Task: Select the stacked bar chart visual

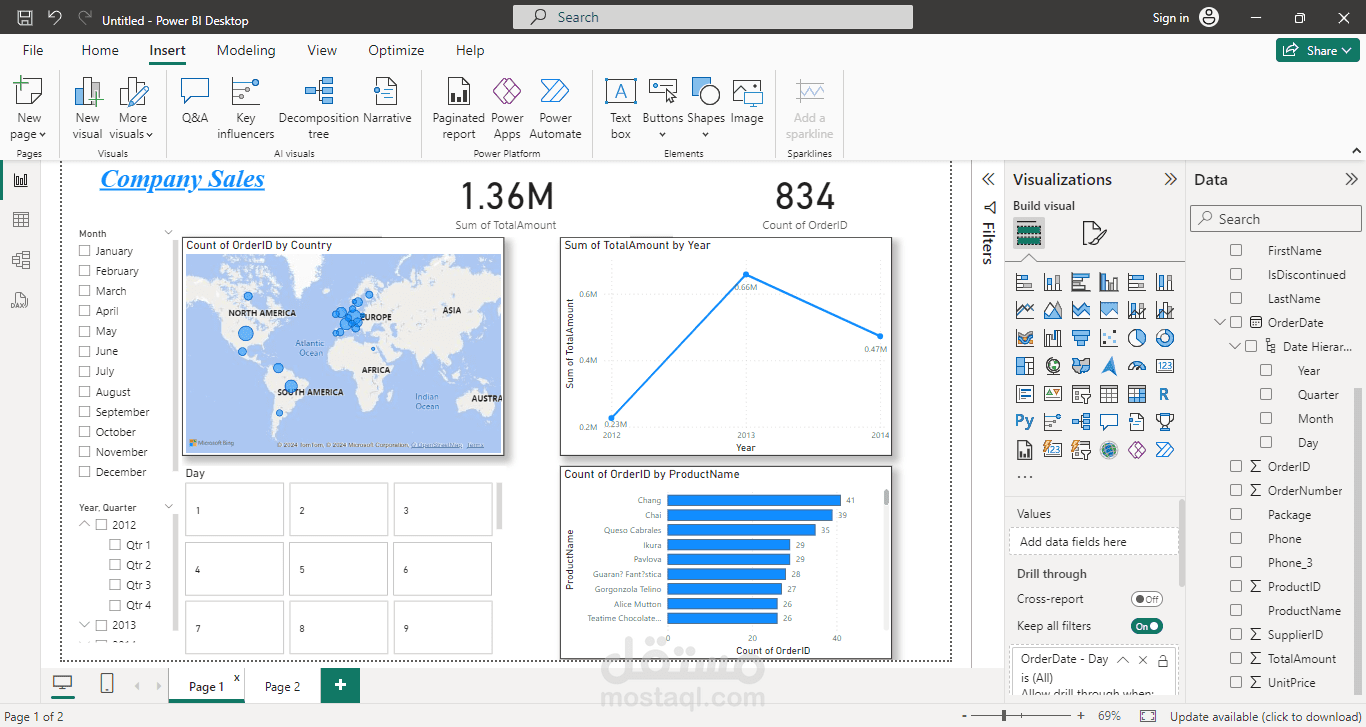Action: [x=1024, y=282]
